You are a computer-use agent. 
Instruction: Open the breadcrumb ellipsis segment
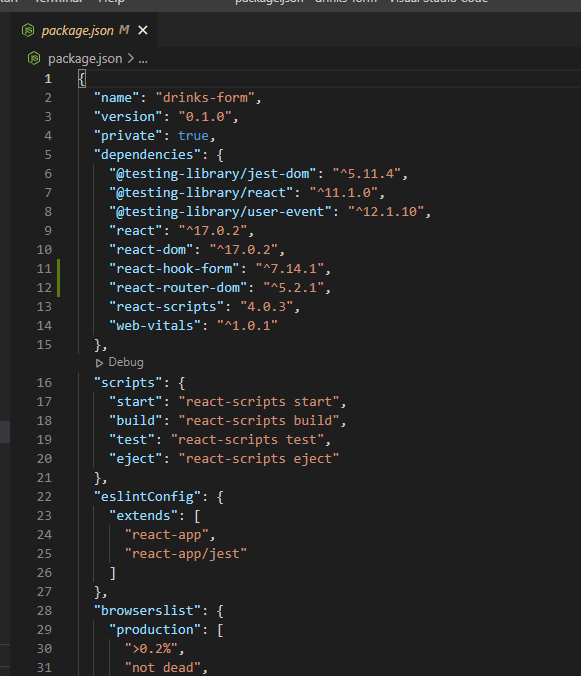pyautogui.click(x=143, y=59)
